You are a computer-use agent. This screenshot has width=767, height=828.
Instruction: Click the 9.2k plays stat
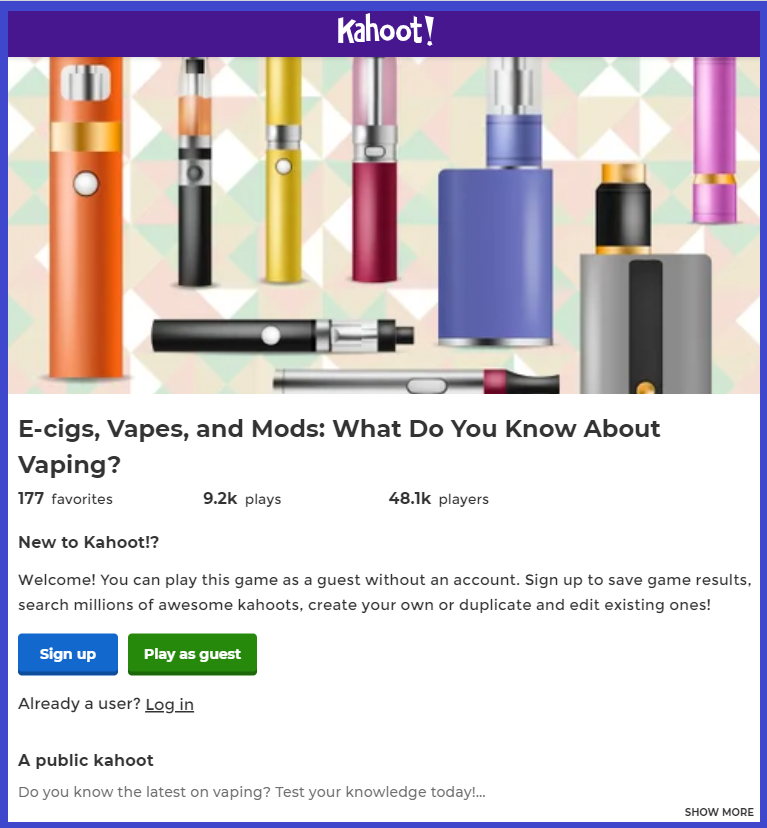point(242,498)
